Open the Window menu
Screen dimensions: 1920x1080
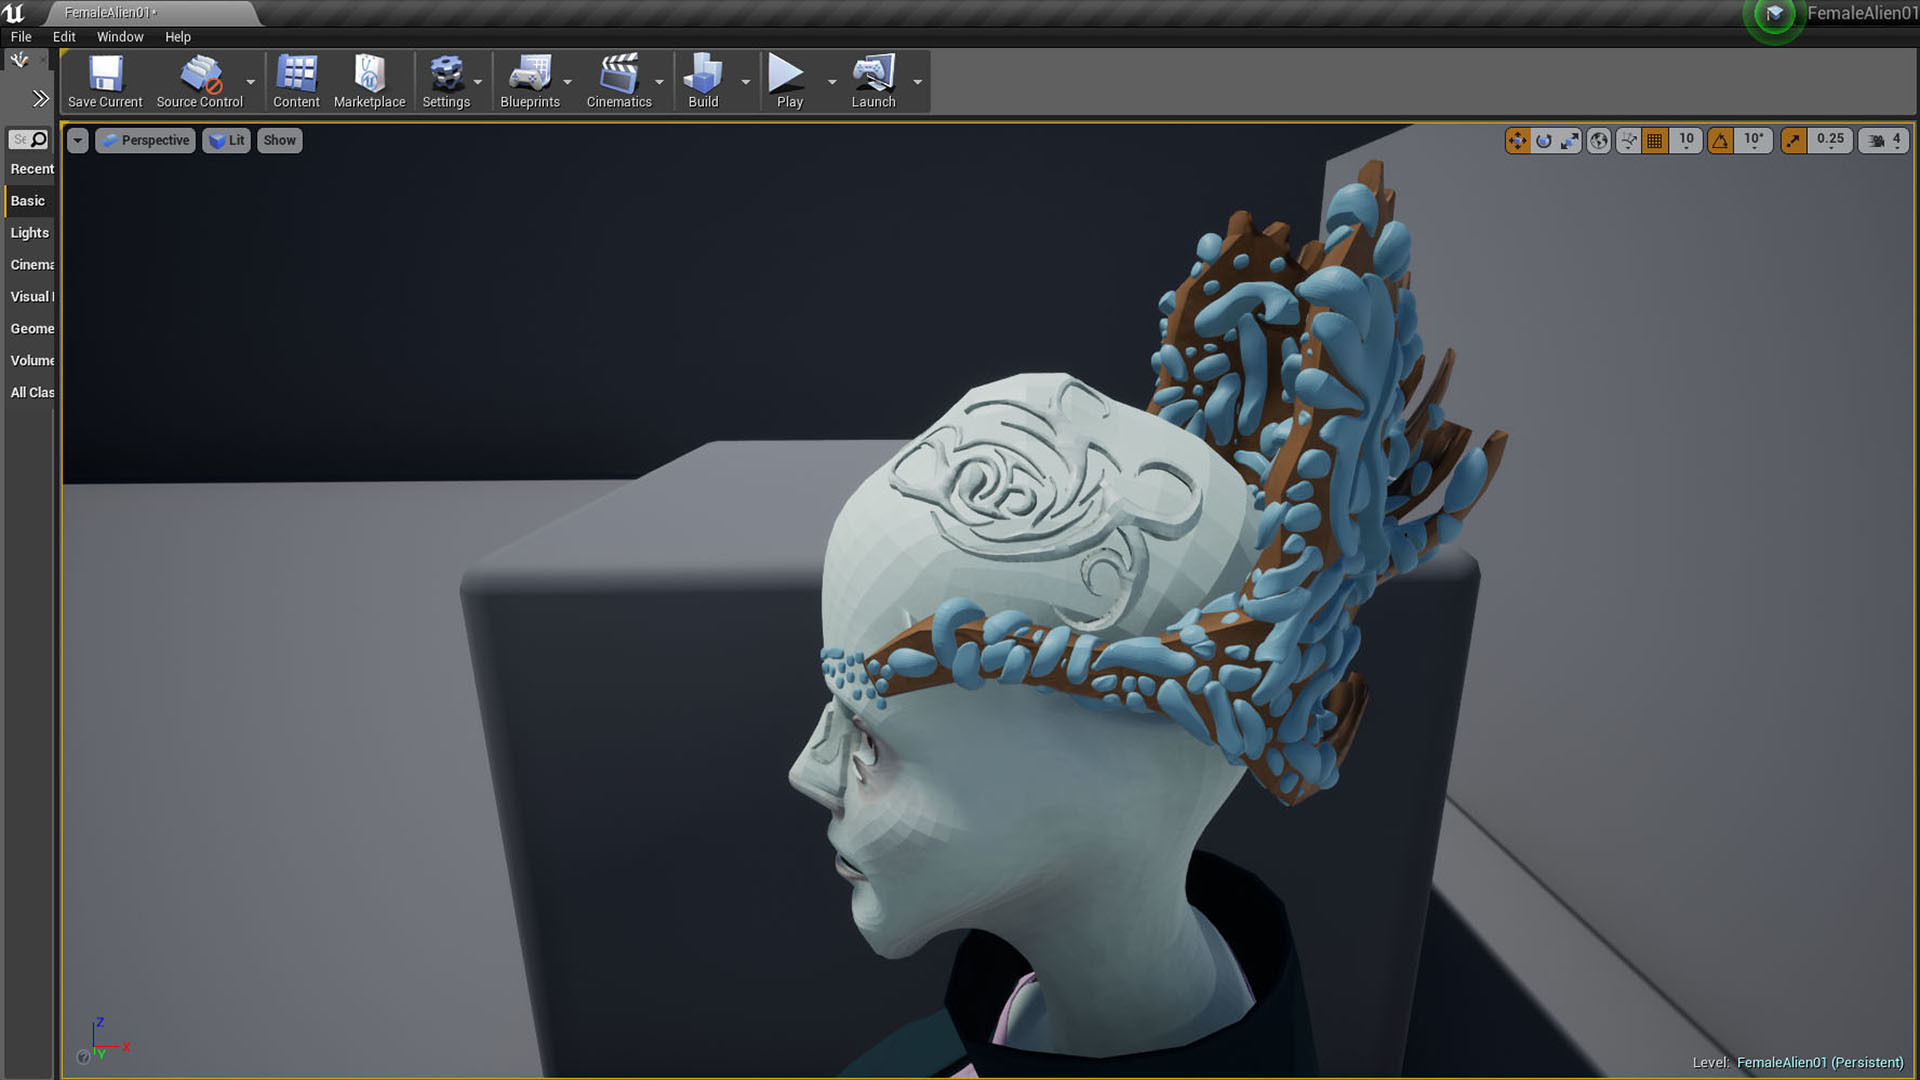click(120, 37)
